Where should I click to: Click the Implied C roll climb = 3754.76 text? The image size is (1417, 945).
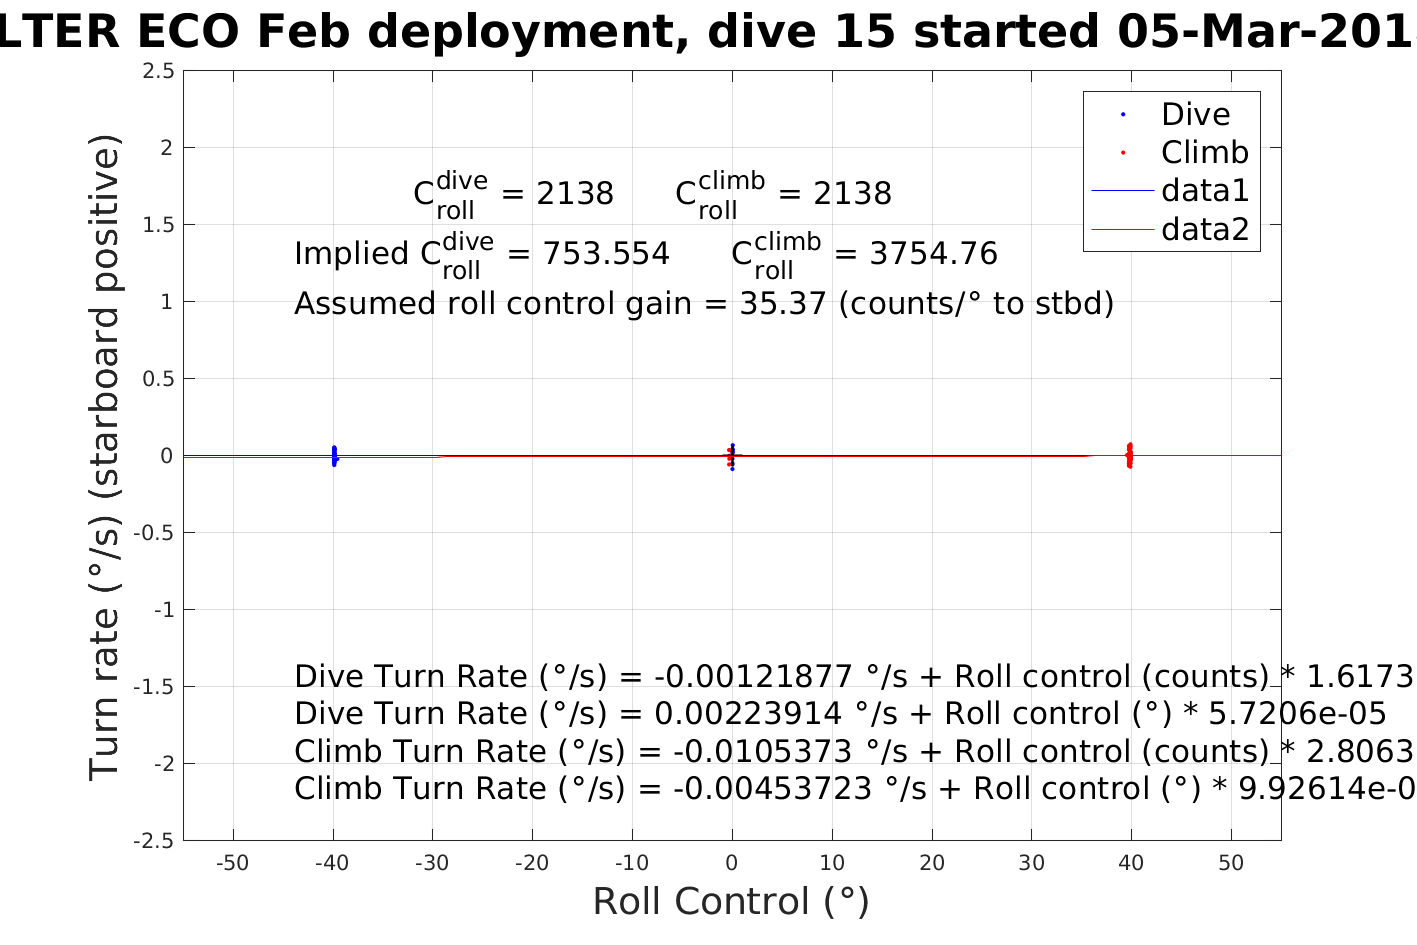pyautogui.click(x=864, y=255)
